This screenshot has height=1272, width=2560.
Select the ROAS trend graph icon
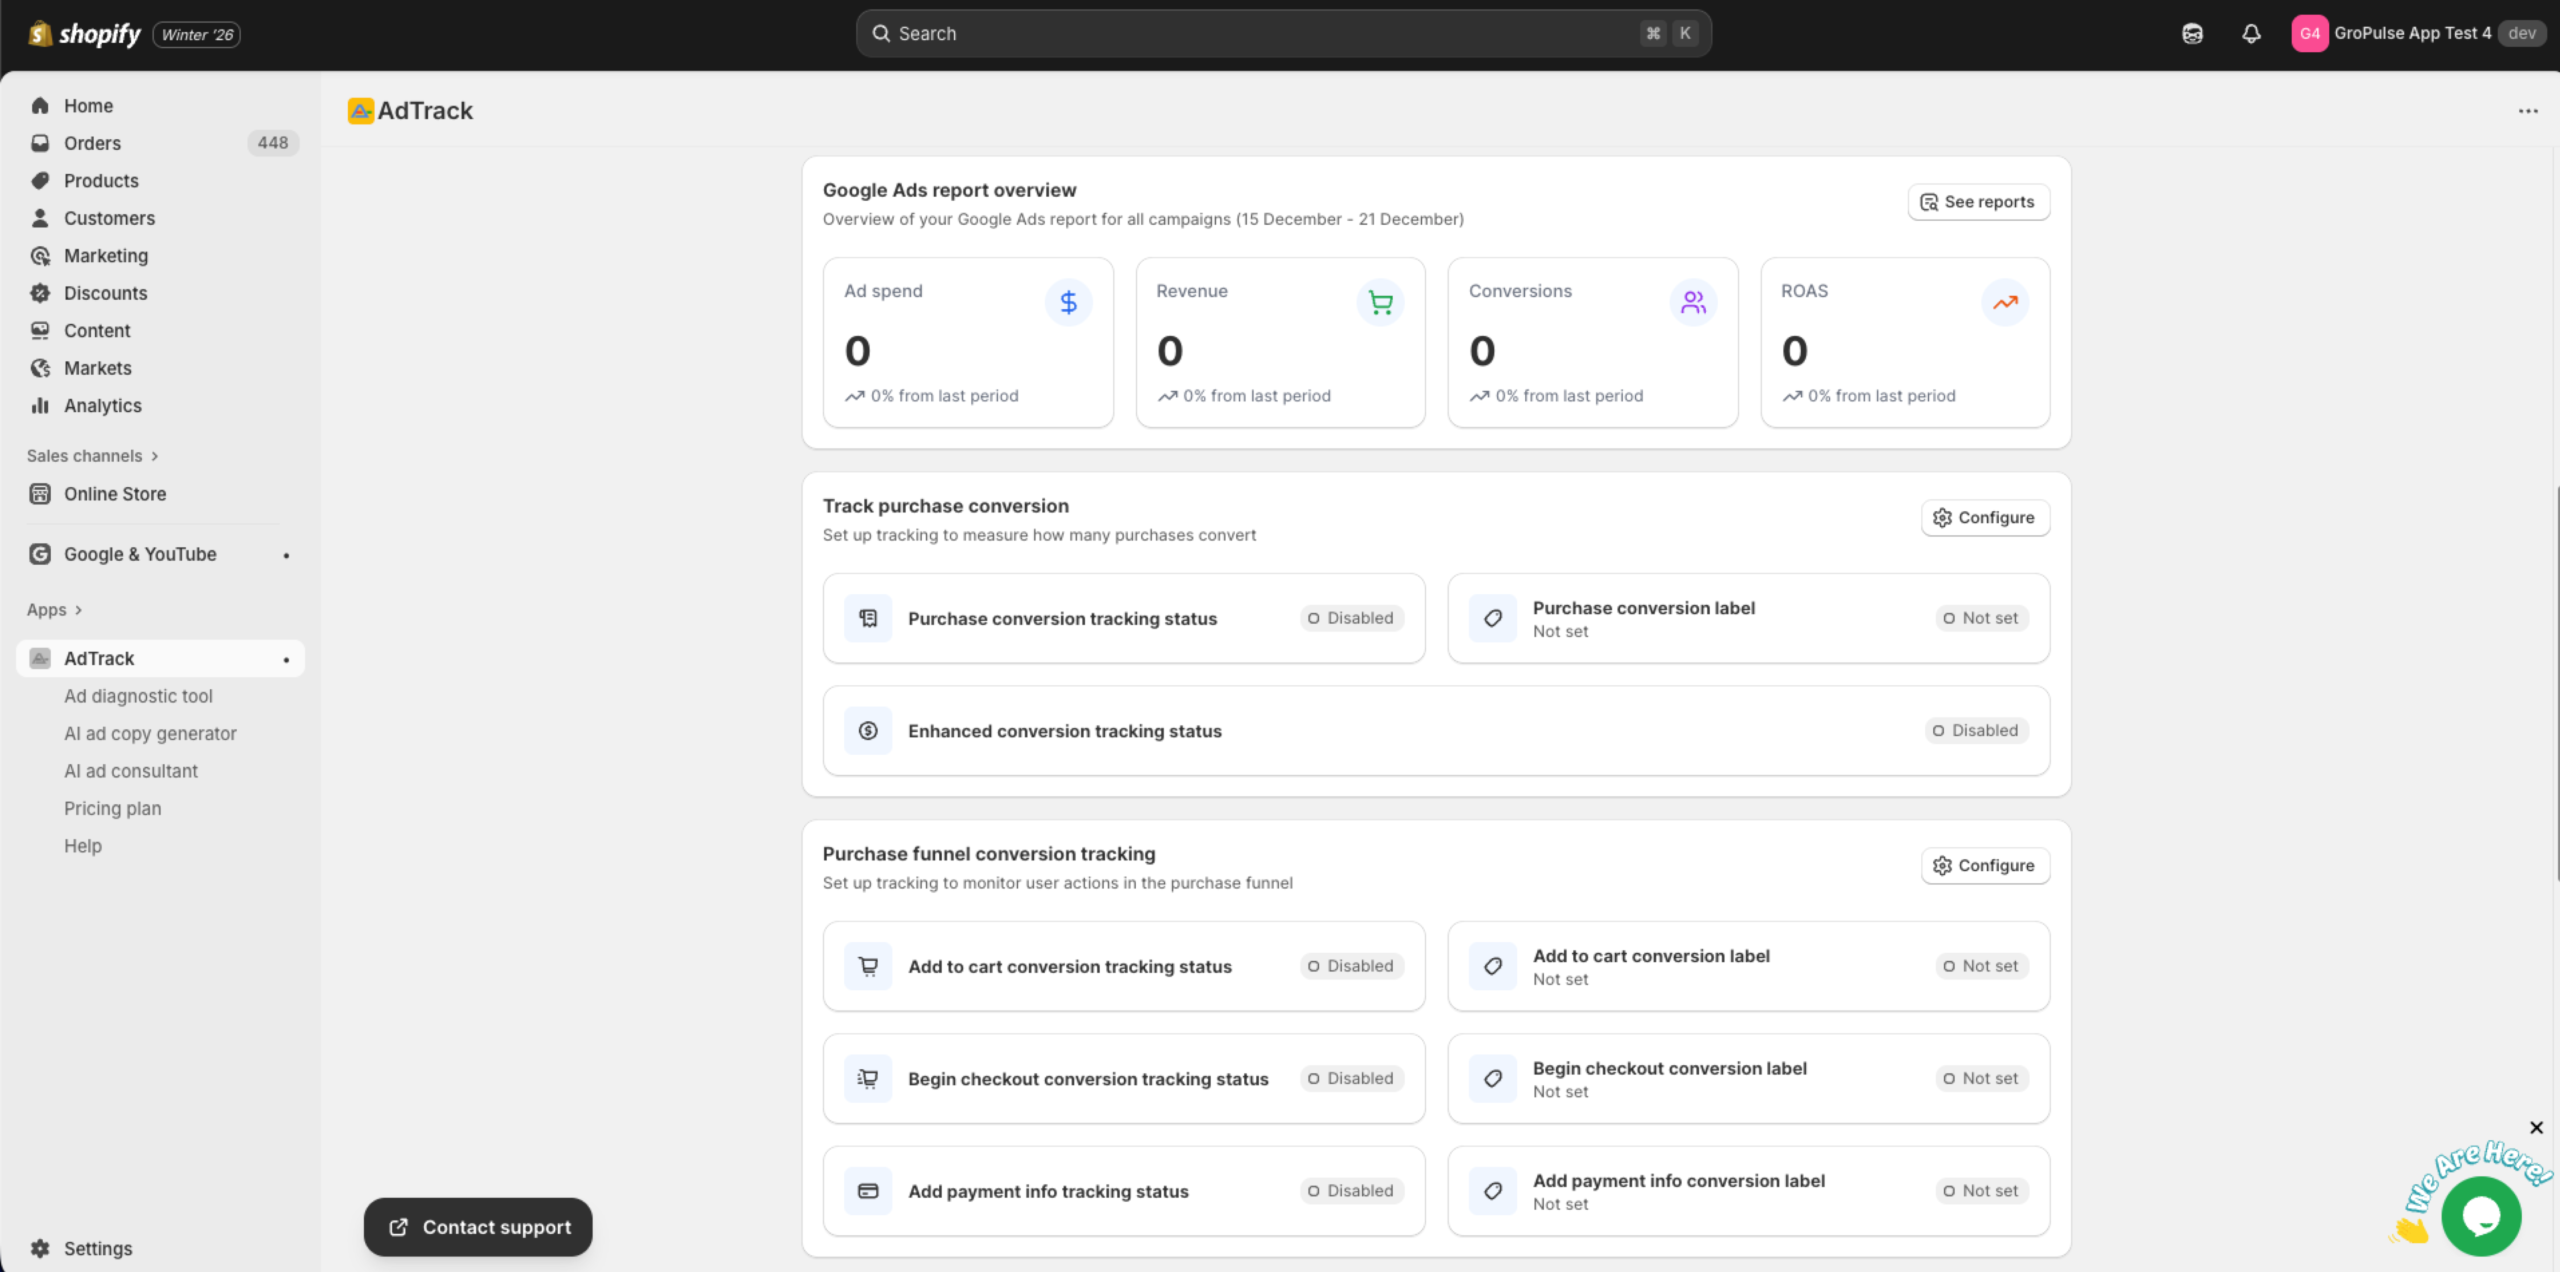coord(2004,301)
